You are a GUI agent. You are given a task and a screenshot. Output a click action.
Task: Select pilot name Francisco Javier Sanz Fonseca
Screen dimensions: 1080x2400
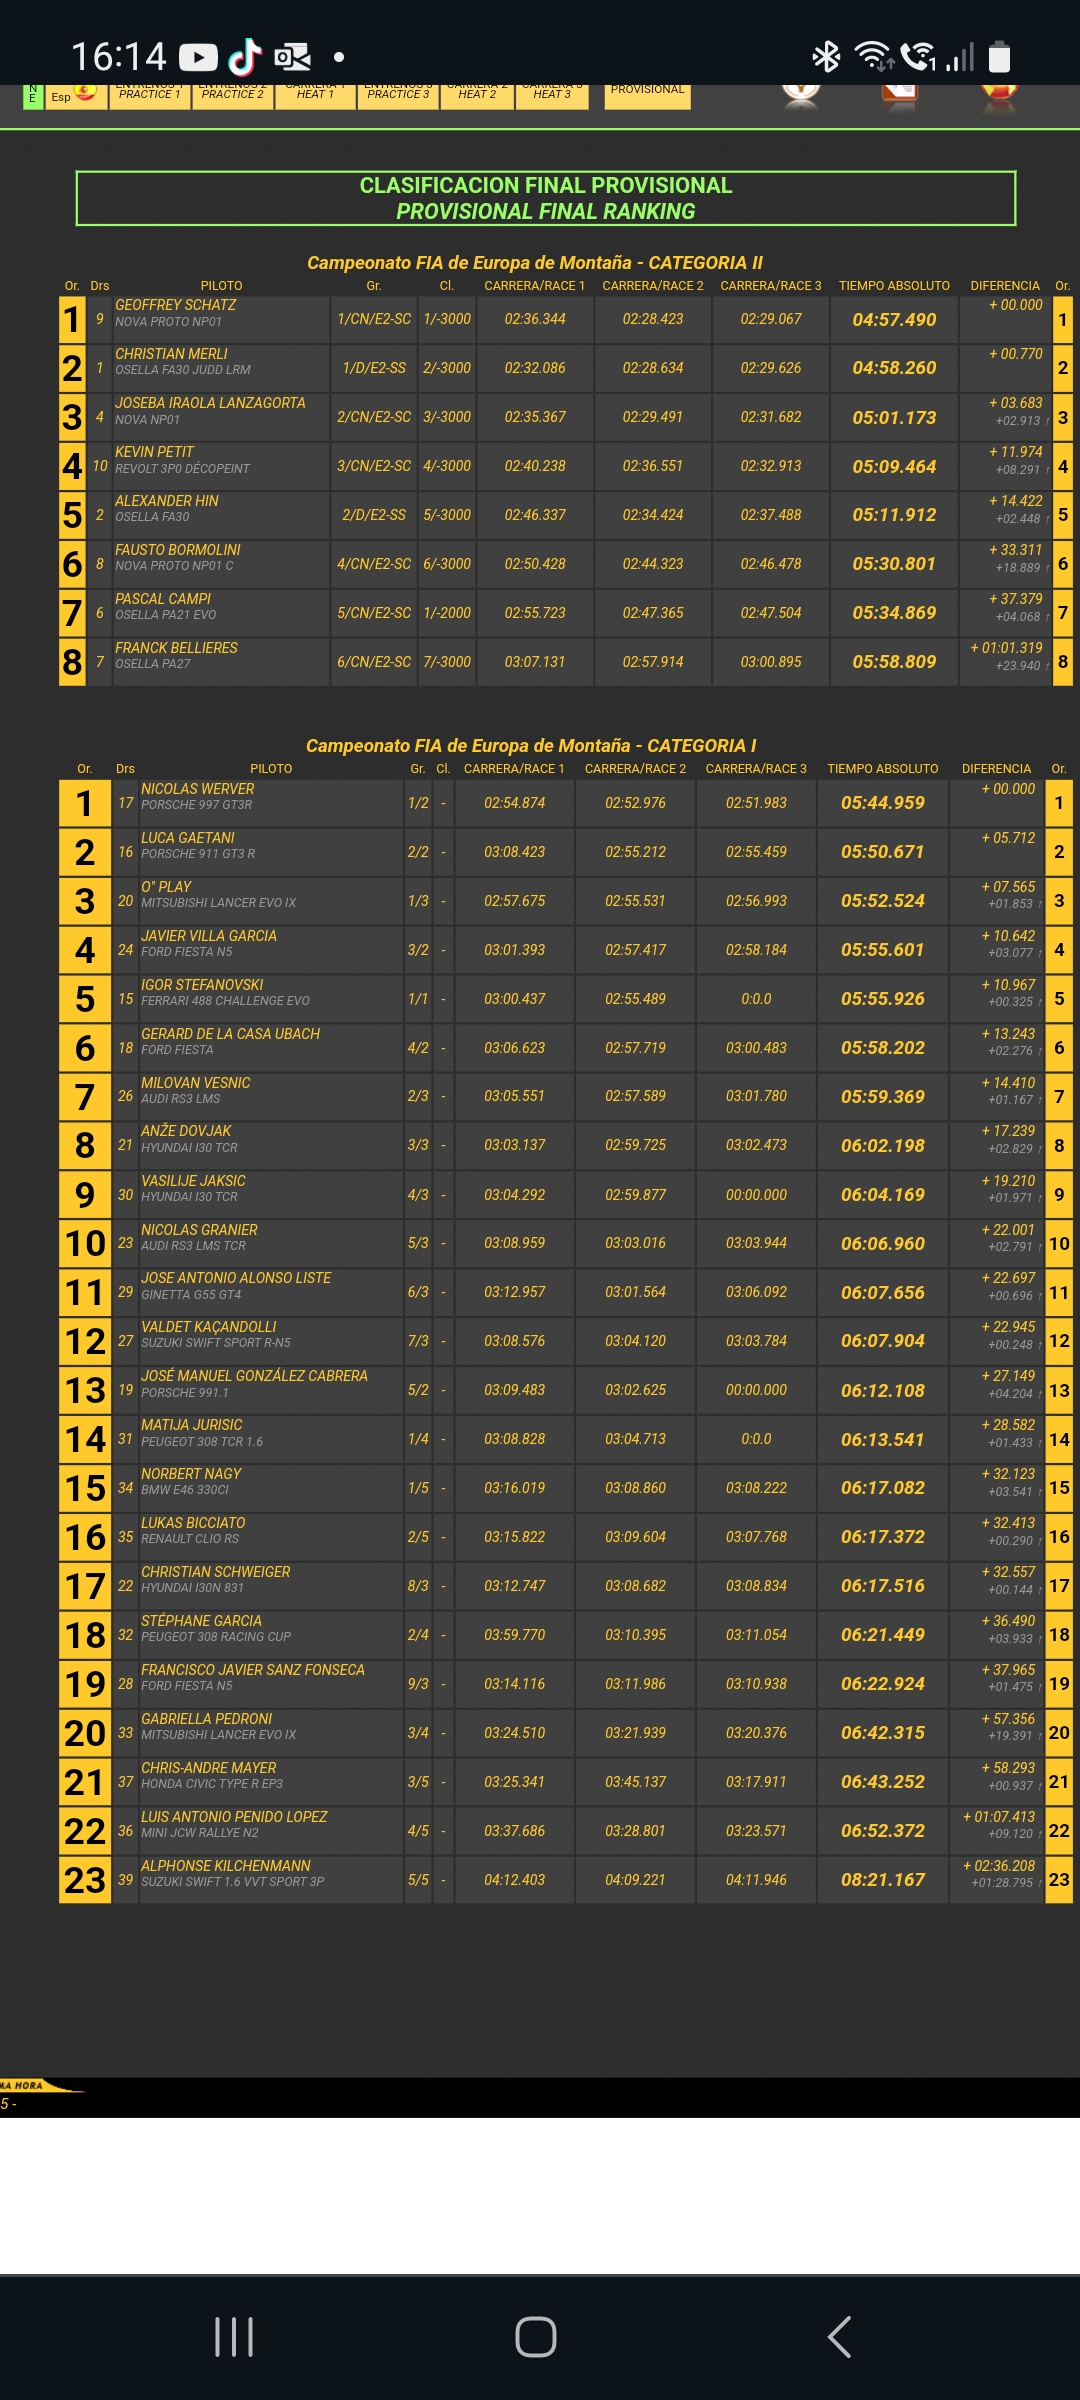tap(253, 1670)
